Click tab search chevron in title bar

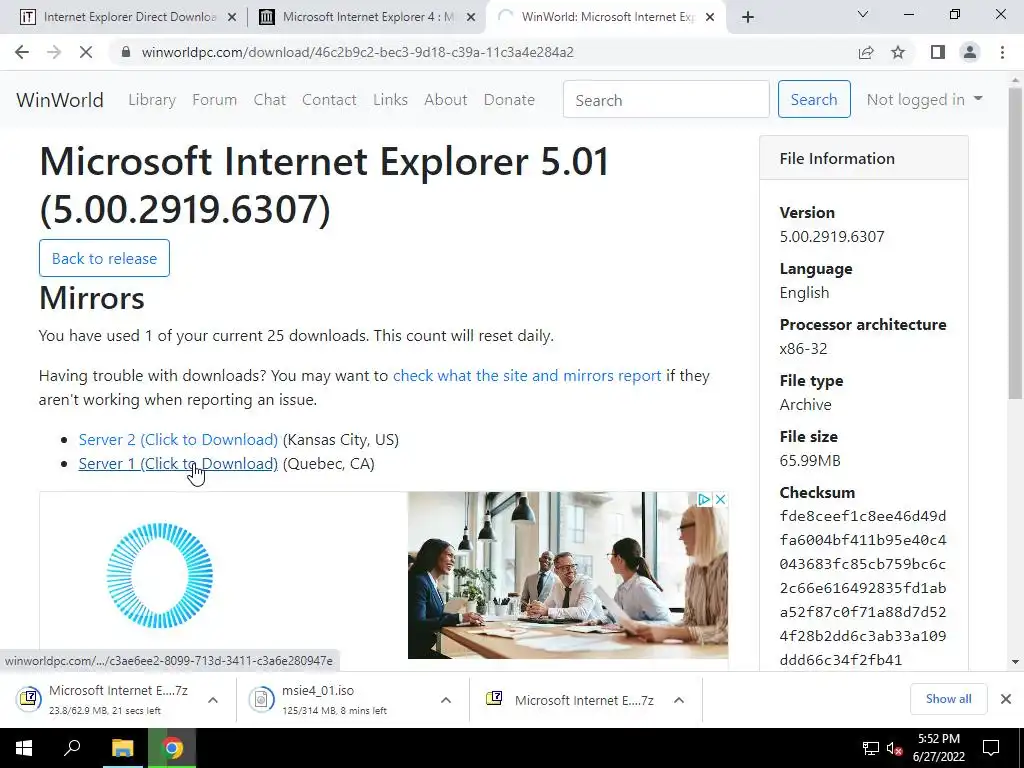863,14
